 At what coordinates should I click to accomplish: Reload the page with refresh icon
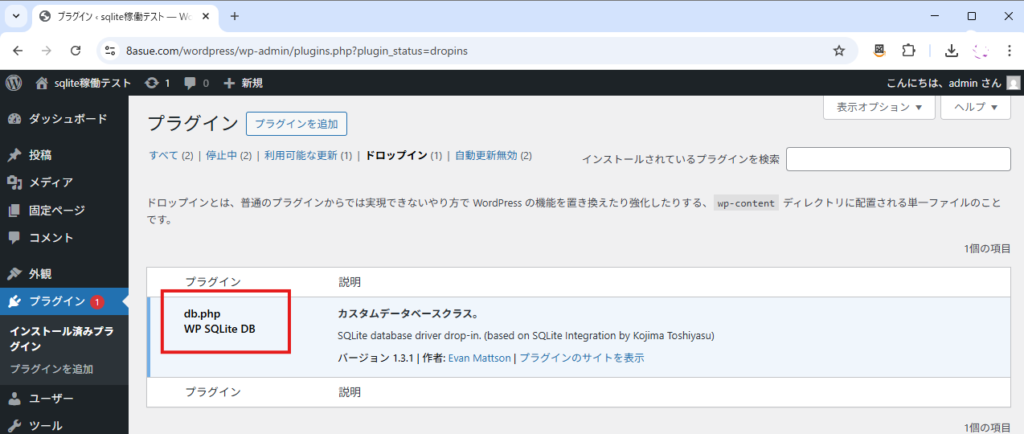76,51
